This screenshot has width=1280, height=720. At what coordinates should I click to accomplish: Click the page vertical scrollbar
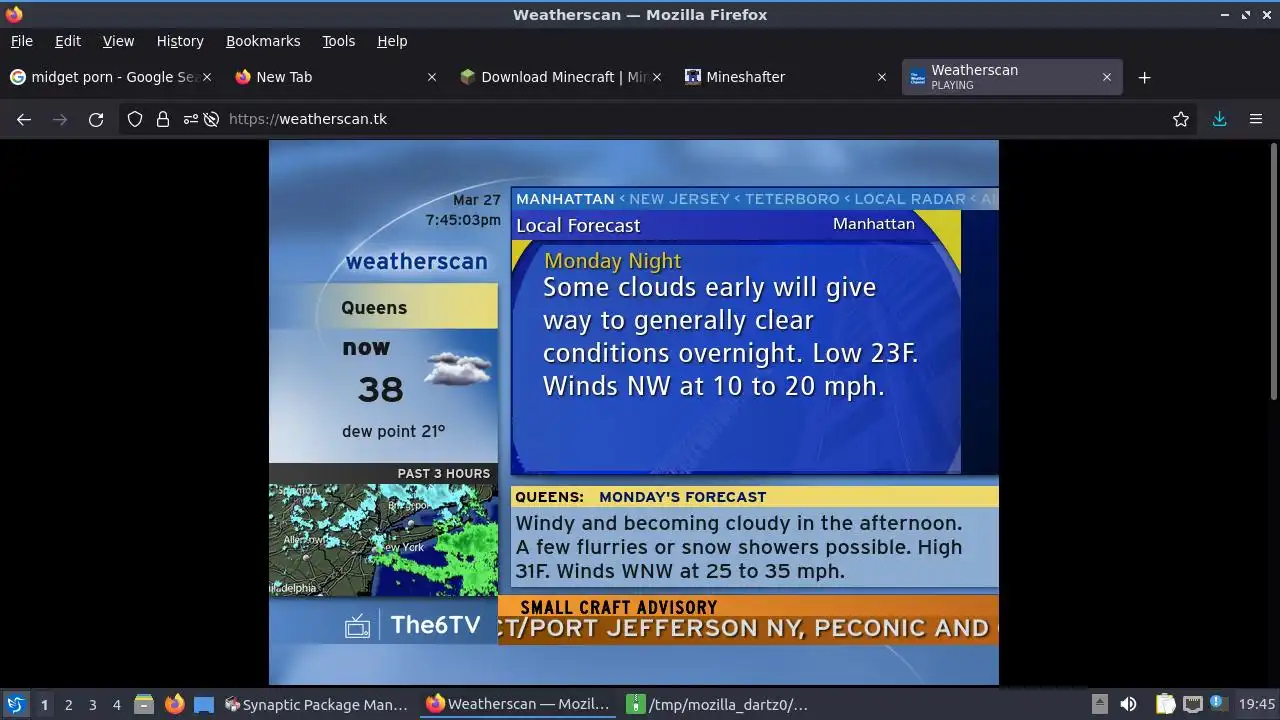click(x=1273, y=270)
